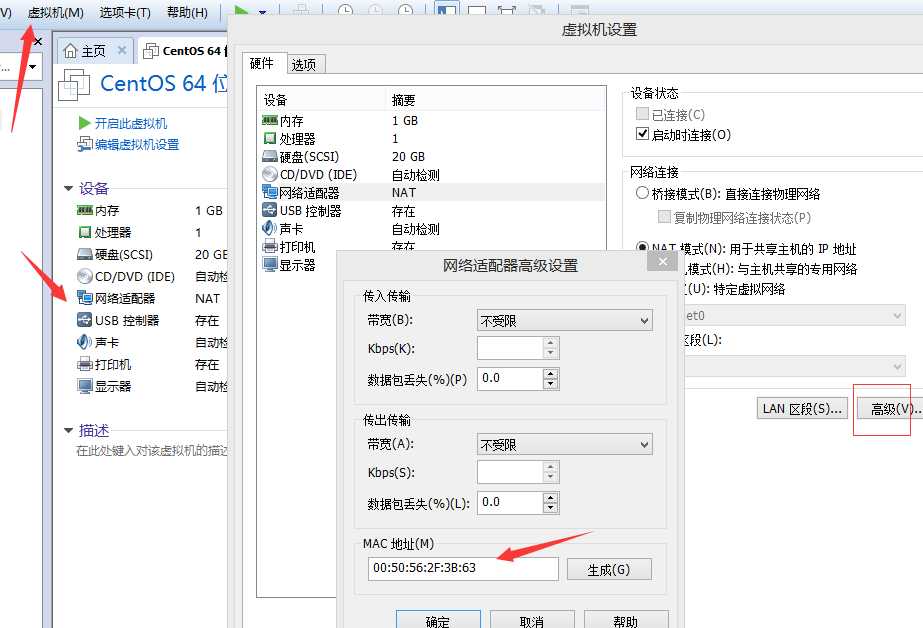Click the green power-on play toolbar icon
The height and width of the screenshot is (628, 923).
coord(241,11)
